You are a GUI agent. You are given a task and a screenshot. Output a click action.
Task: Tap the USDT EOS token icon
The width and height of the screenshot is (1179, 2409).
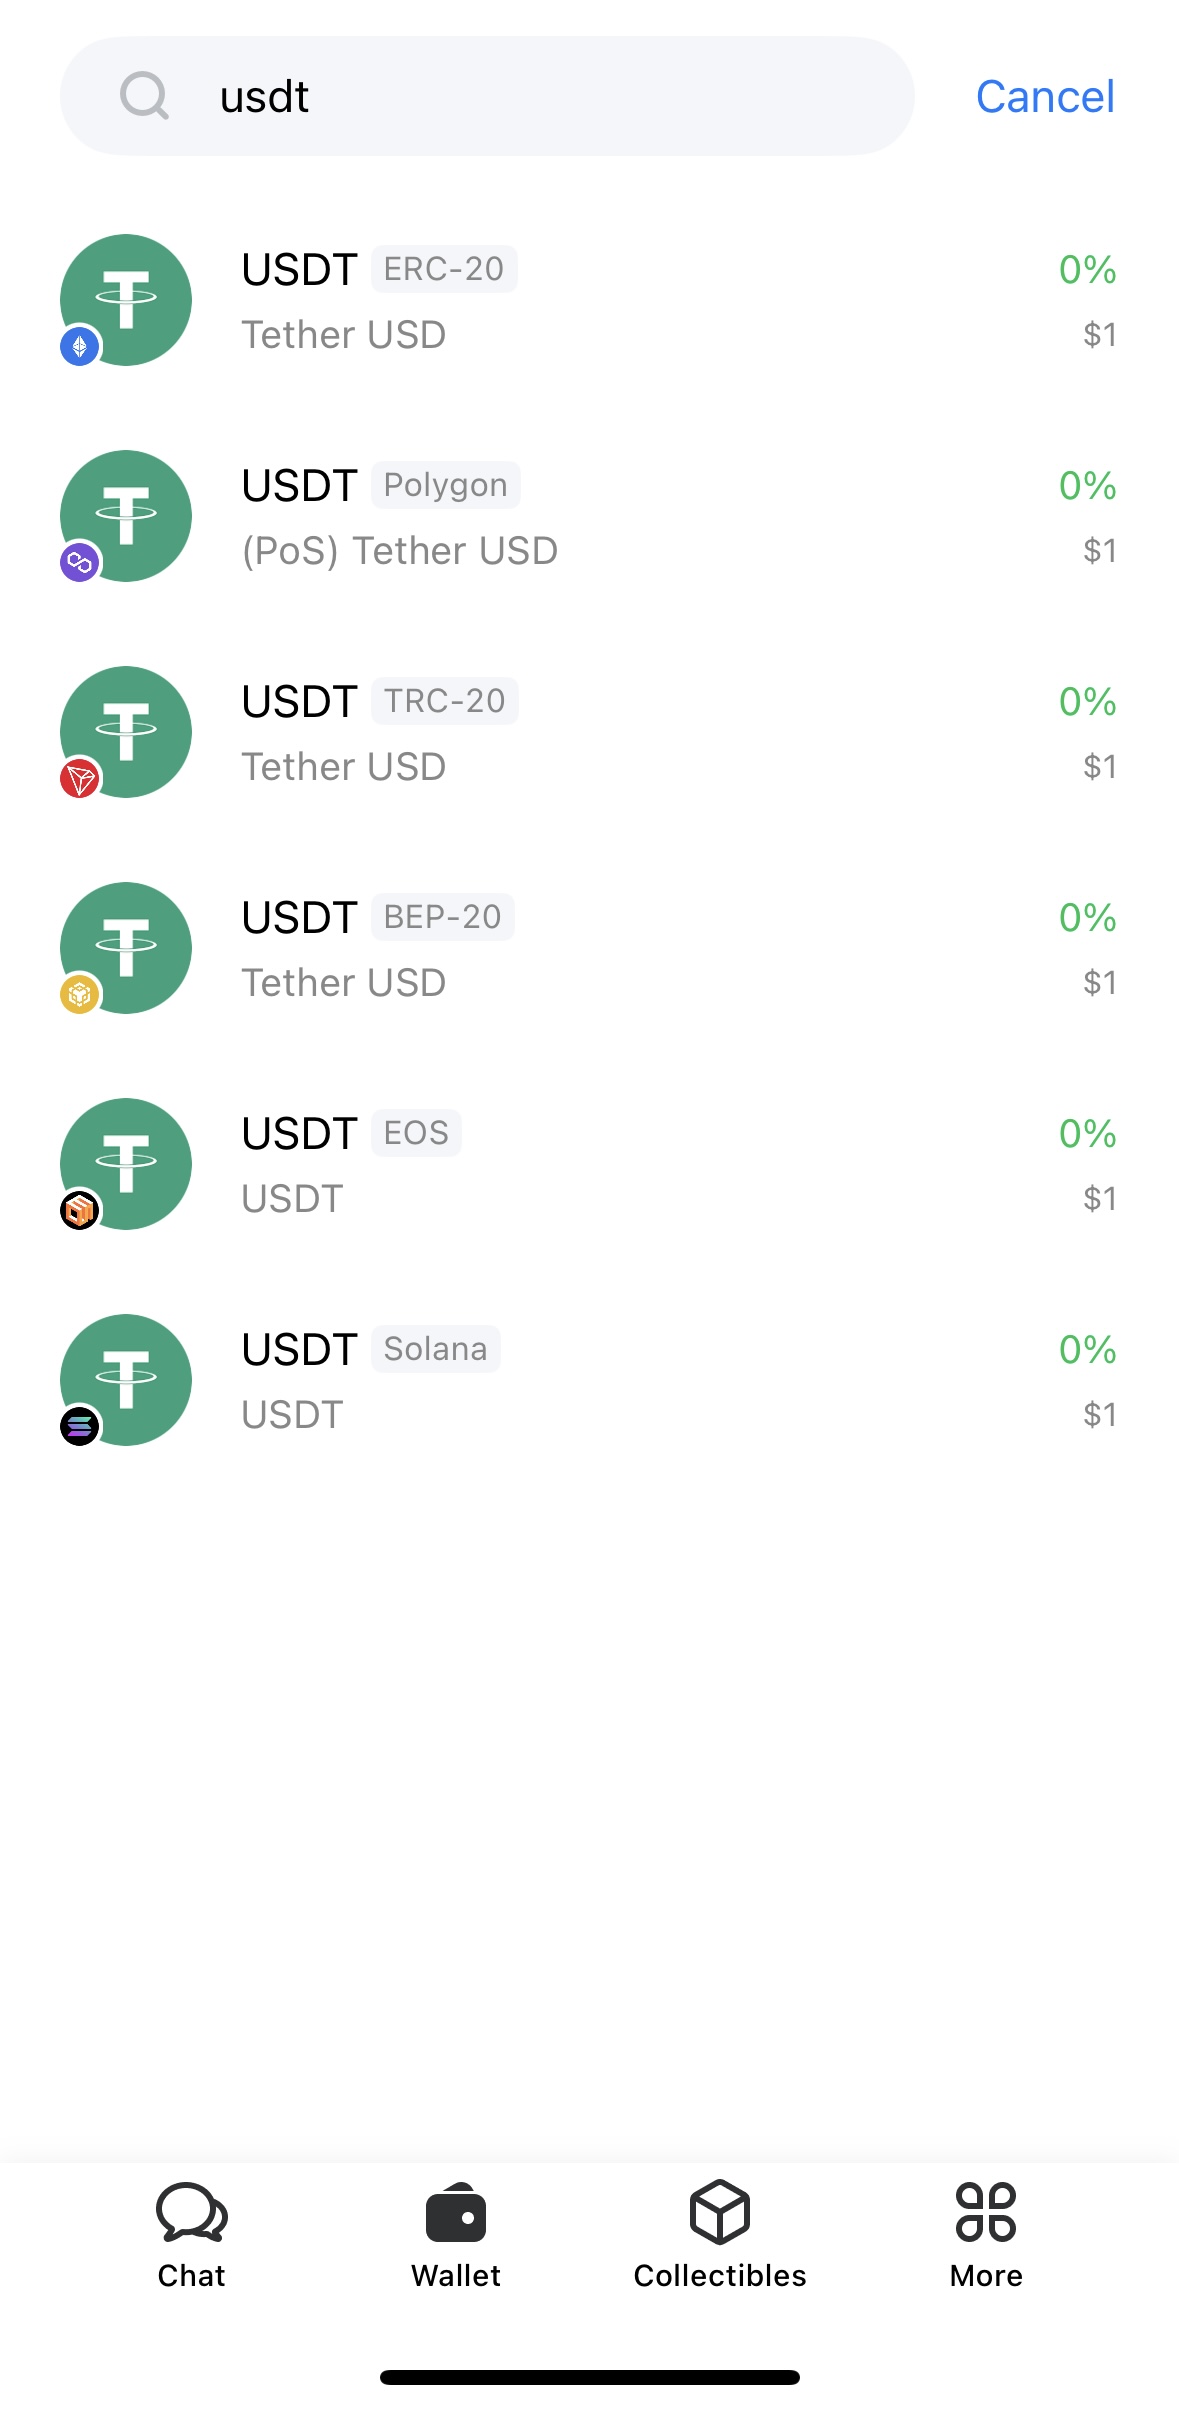pos(126,1164)
